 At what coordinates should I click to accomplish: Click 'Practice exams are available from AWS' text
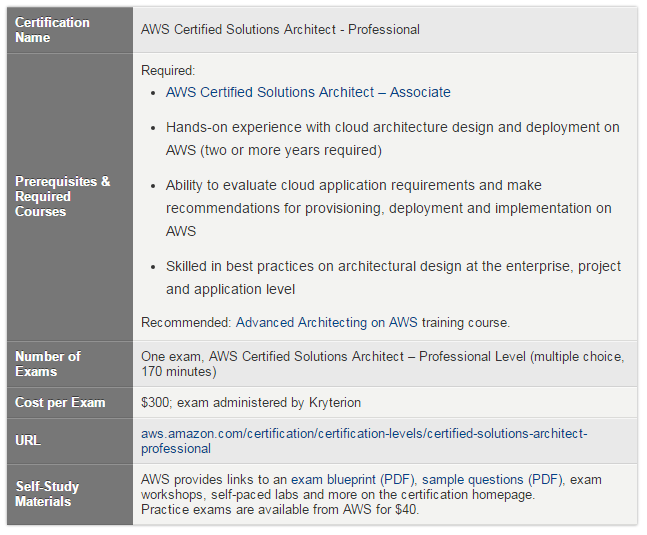280,510
